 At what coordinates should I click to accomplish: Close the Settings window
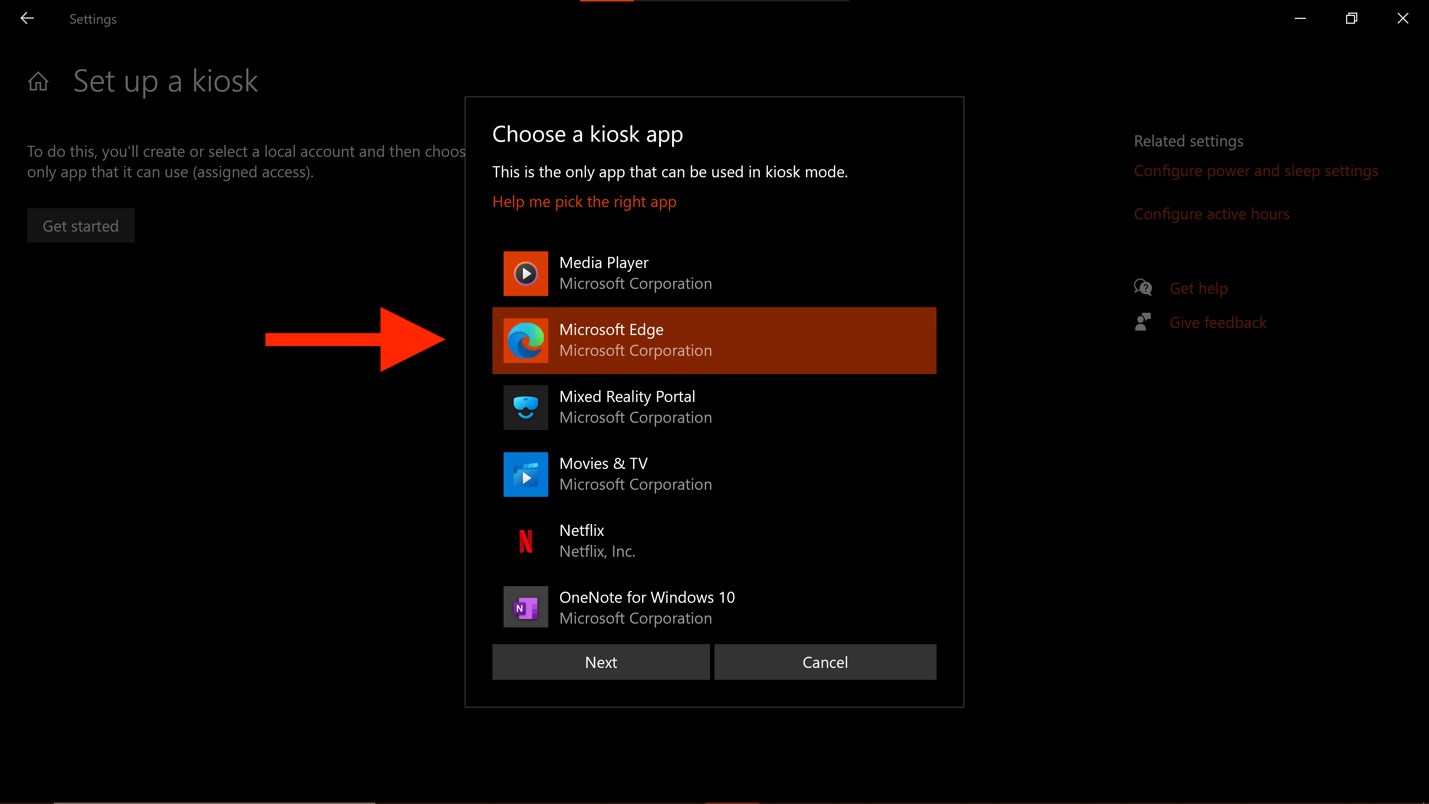(1403, 18)
